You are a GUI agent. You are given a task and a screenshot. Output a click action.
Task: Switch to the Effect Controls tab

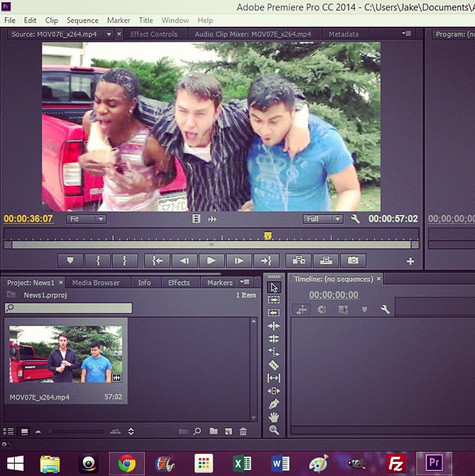pos(154,34)
